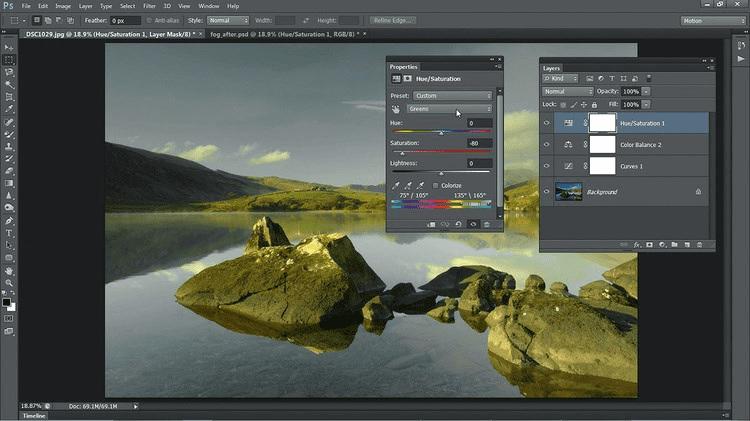
Task: Toggle visibility of the Background layer
Action: 547,191
